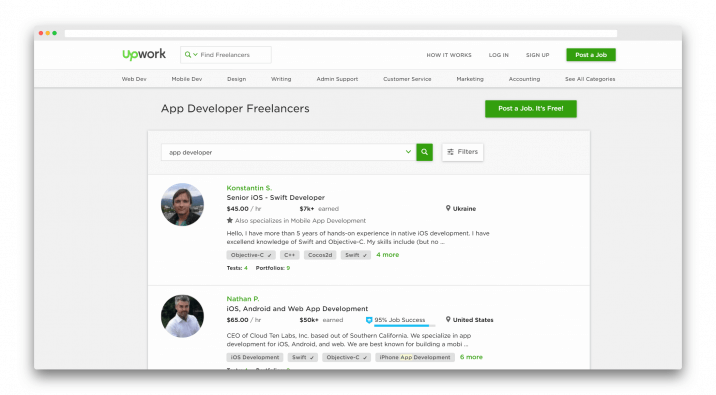Select the Objective-C skill tag for Konstantin
Screen dimensions: 716x395
point(251,255)
